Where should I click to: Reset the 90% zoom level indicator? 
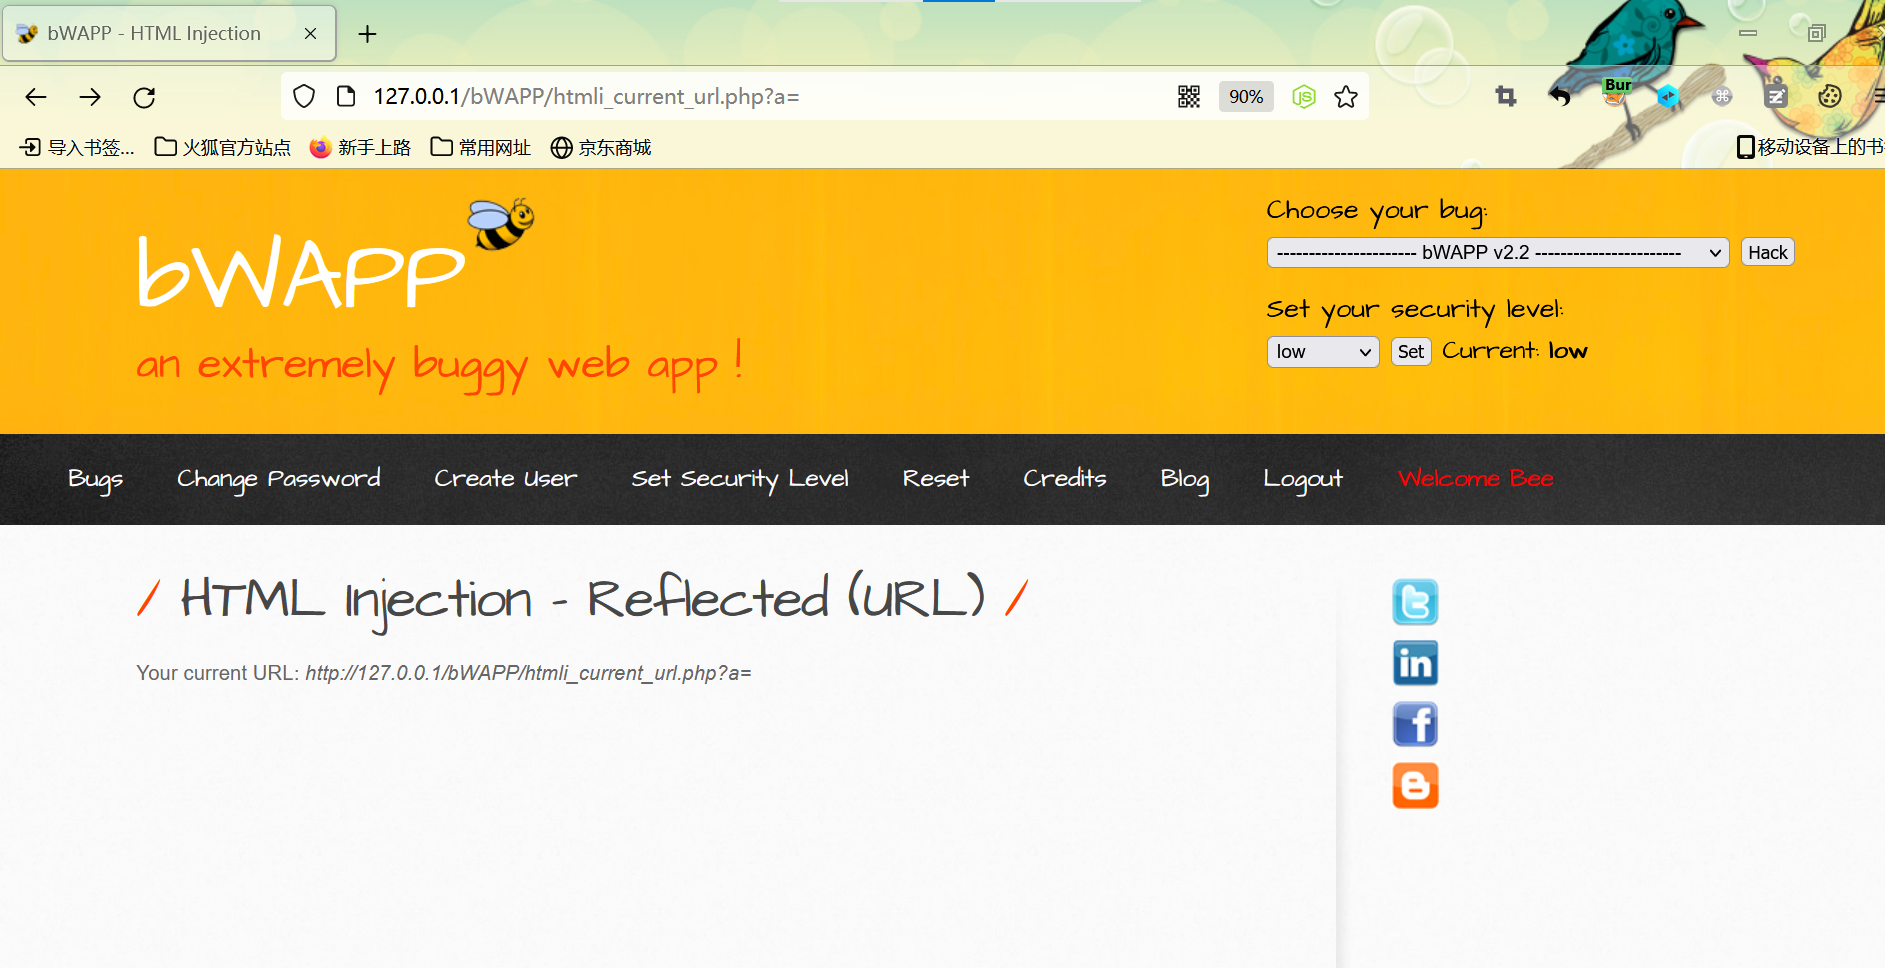tap(1246, 96)
